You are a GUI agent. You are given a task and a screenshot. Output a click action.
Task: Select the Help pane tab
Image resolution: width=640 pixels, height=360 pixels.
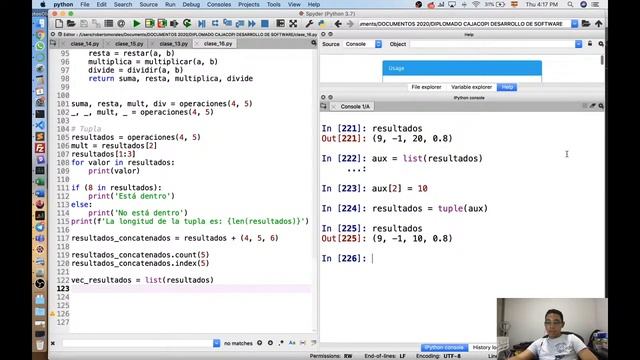click(x=507, y=87)
